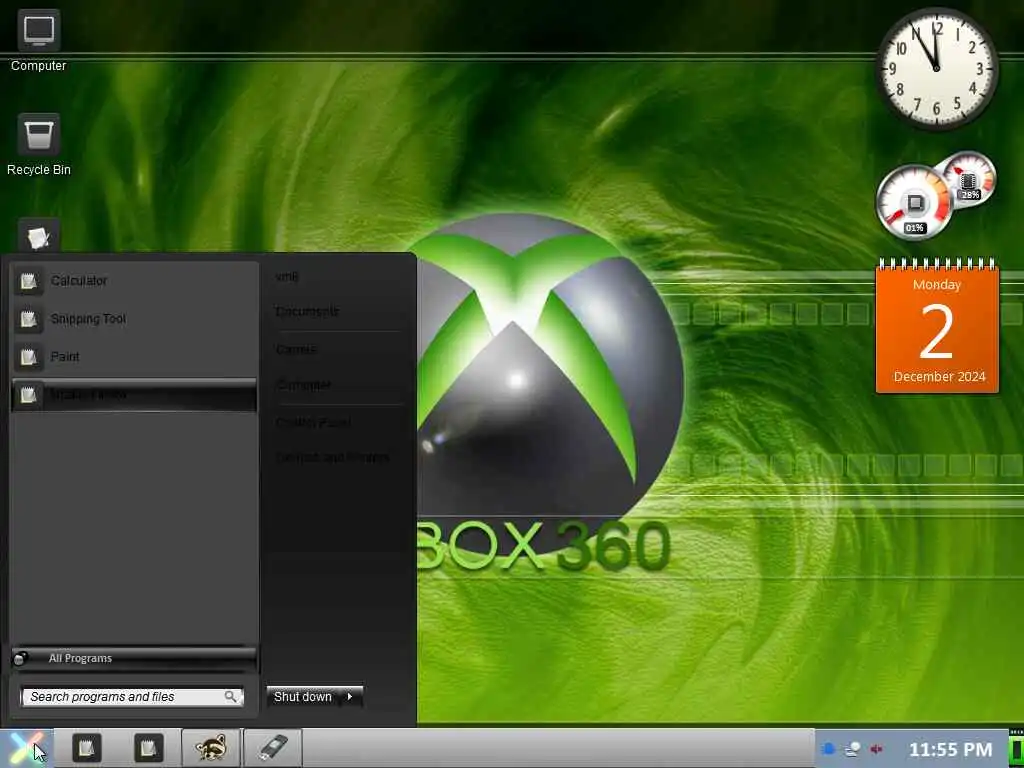Open the raccoon icon in the taskbar
The image size is (1024, 768).
[x=211, y=748]
